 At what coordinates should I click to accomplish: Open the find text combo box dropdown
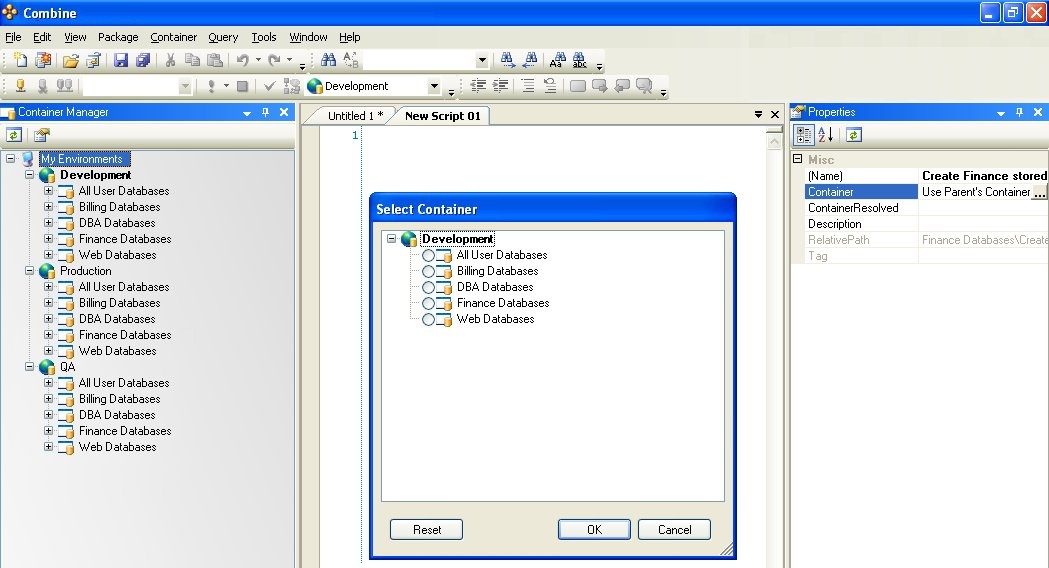482,60
